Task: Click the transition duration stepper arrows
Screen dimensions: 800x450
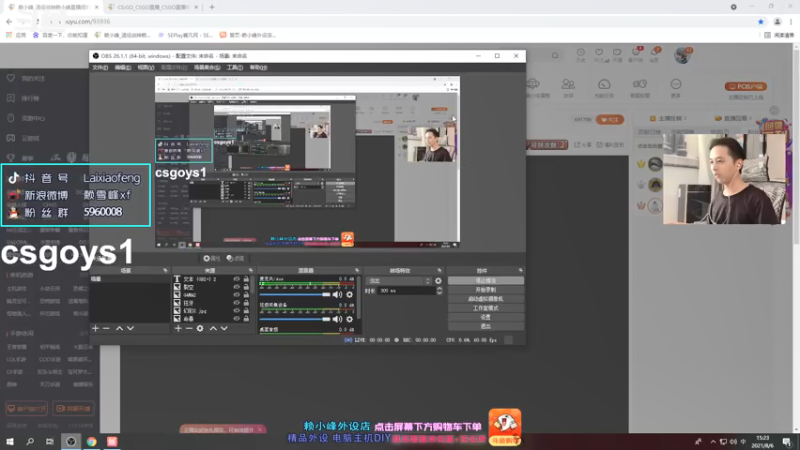Action: coord(439,290)
